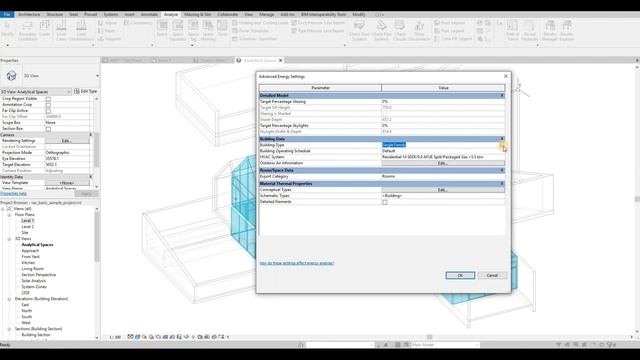This screenshot has width=640, height=360.
Task: Click HVAC System value field
Action: [443, 157]
